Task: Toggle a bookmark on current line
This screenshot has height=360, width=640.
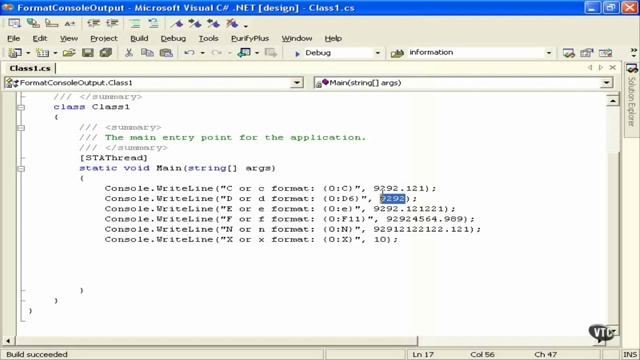Action: coord(177,24)
